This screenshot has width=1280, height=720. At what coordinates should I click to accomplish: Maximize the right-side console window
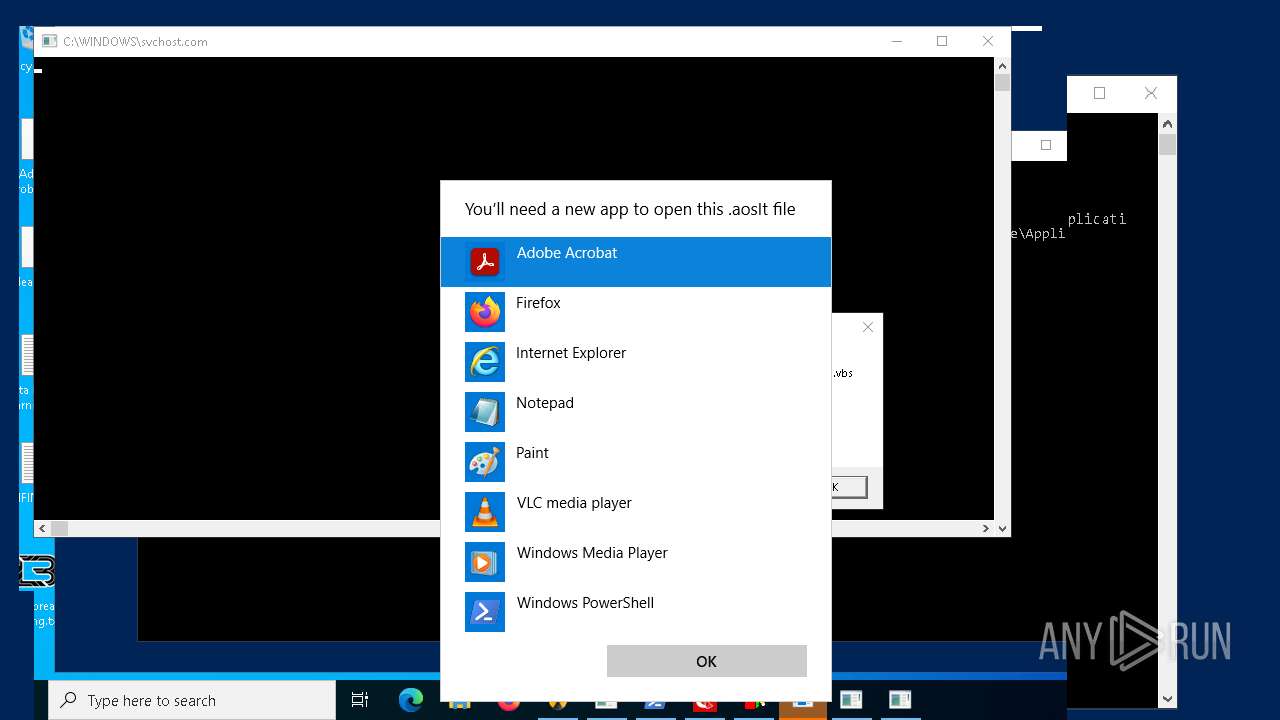[x=1099, y=93]
